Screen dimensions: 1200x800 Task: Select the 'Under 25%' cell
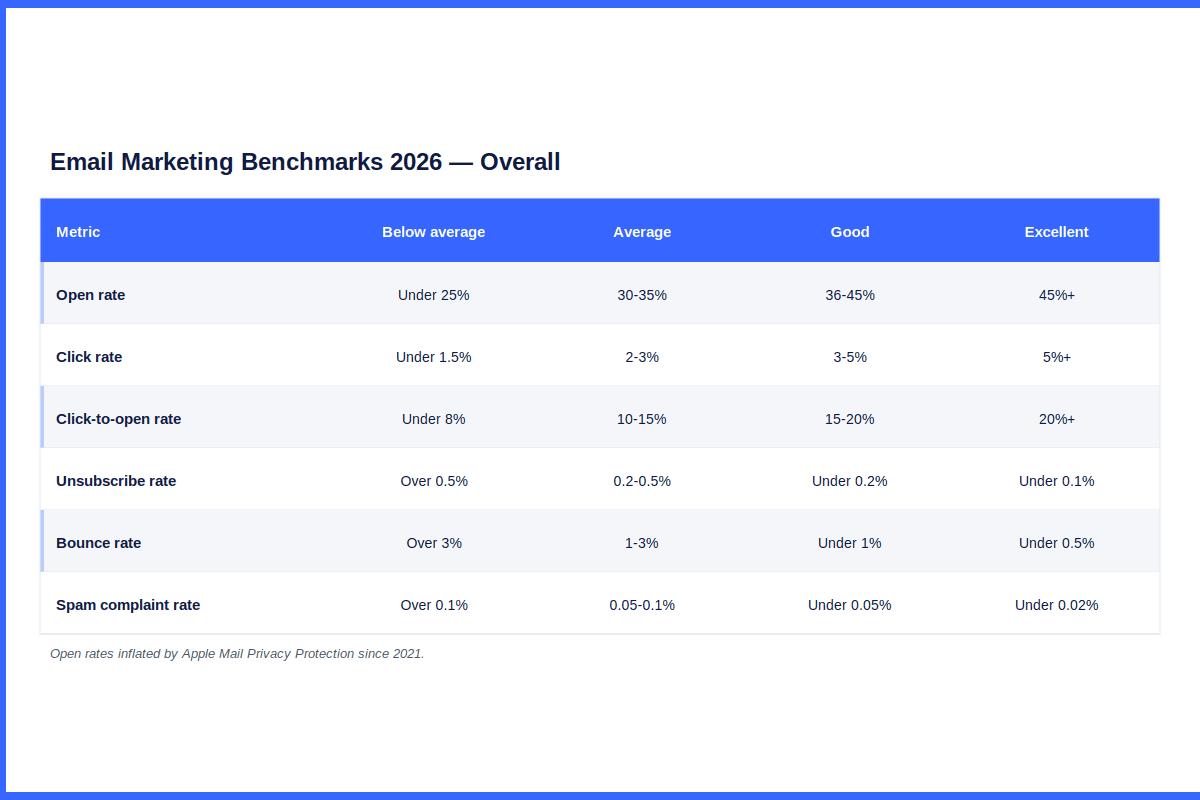pos(434,295)
